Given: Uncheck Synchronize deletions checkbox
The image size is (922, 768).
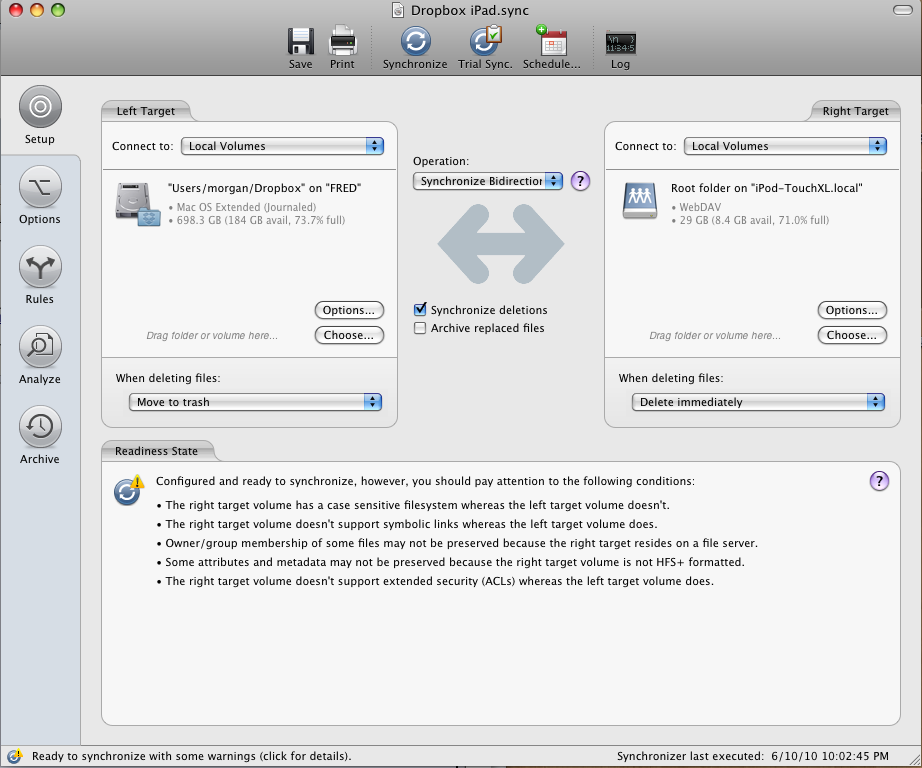Looking at the screenshot, I should [x=420, y=309].
